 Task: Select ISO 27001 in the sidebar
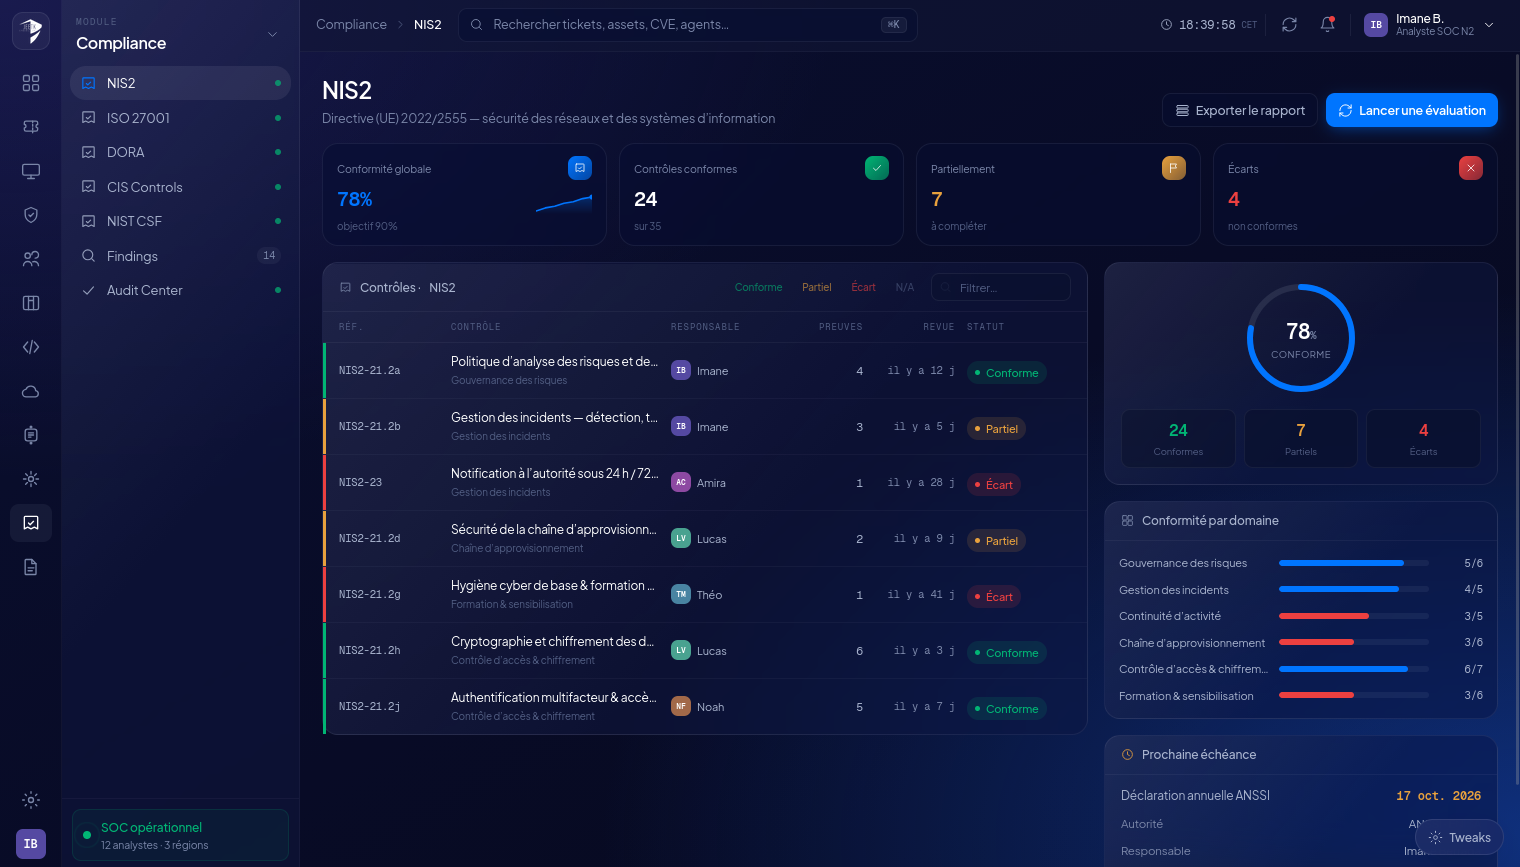pyautogui.click(x=180, y=118)
